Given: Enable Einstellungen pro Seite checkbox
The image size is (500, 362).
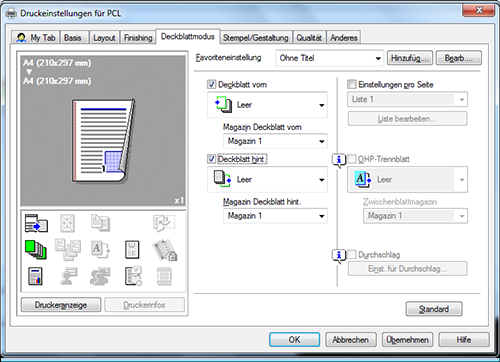Looking at the screenshot, I should click(351, 84).
